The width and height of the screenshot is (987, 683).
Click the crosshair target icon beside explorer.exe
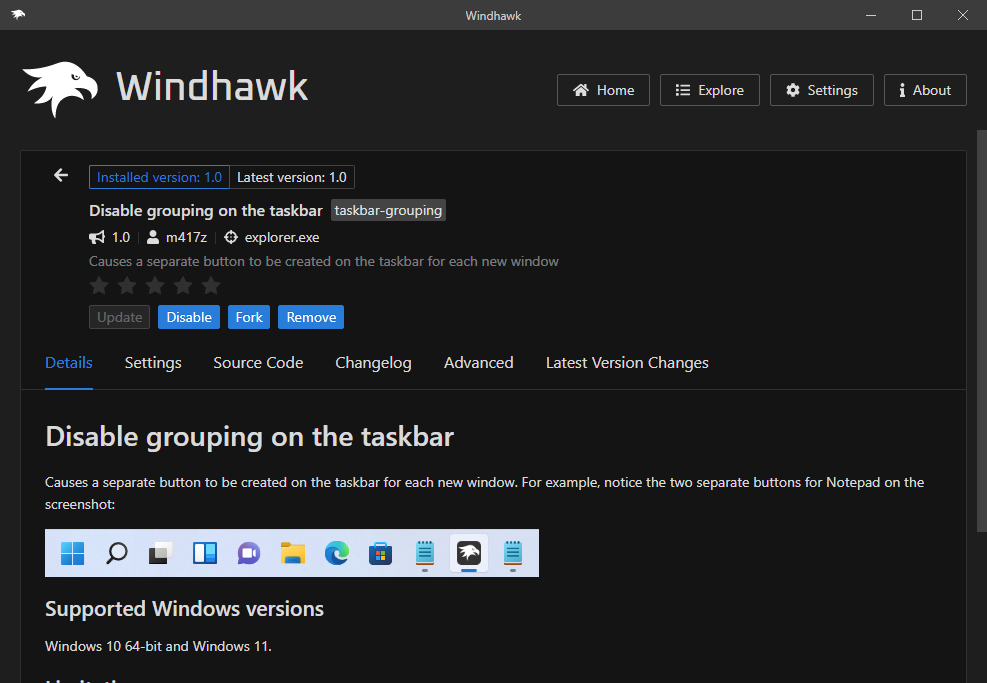point(231,237)
